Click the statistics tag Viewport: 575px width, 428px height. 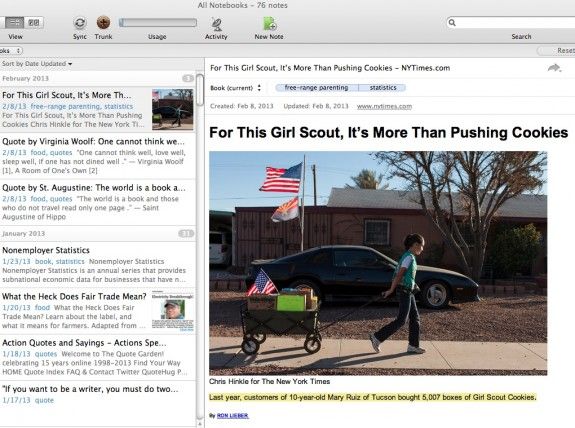(x=382, y=88)
